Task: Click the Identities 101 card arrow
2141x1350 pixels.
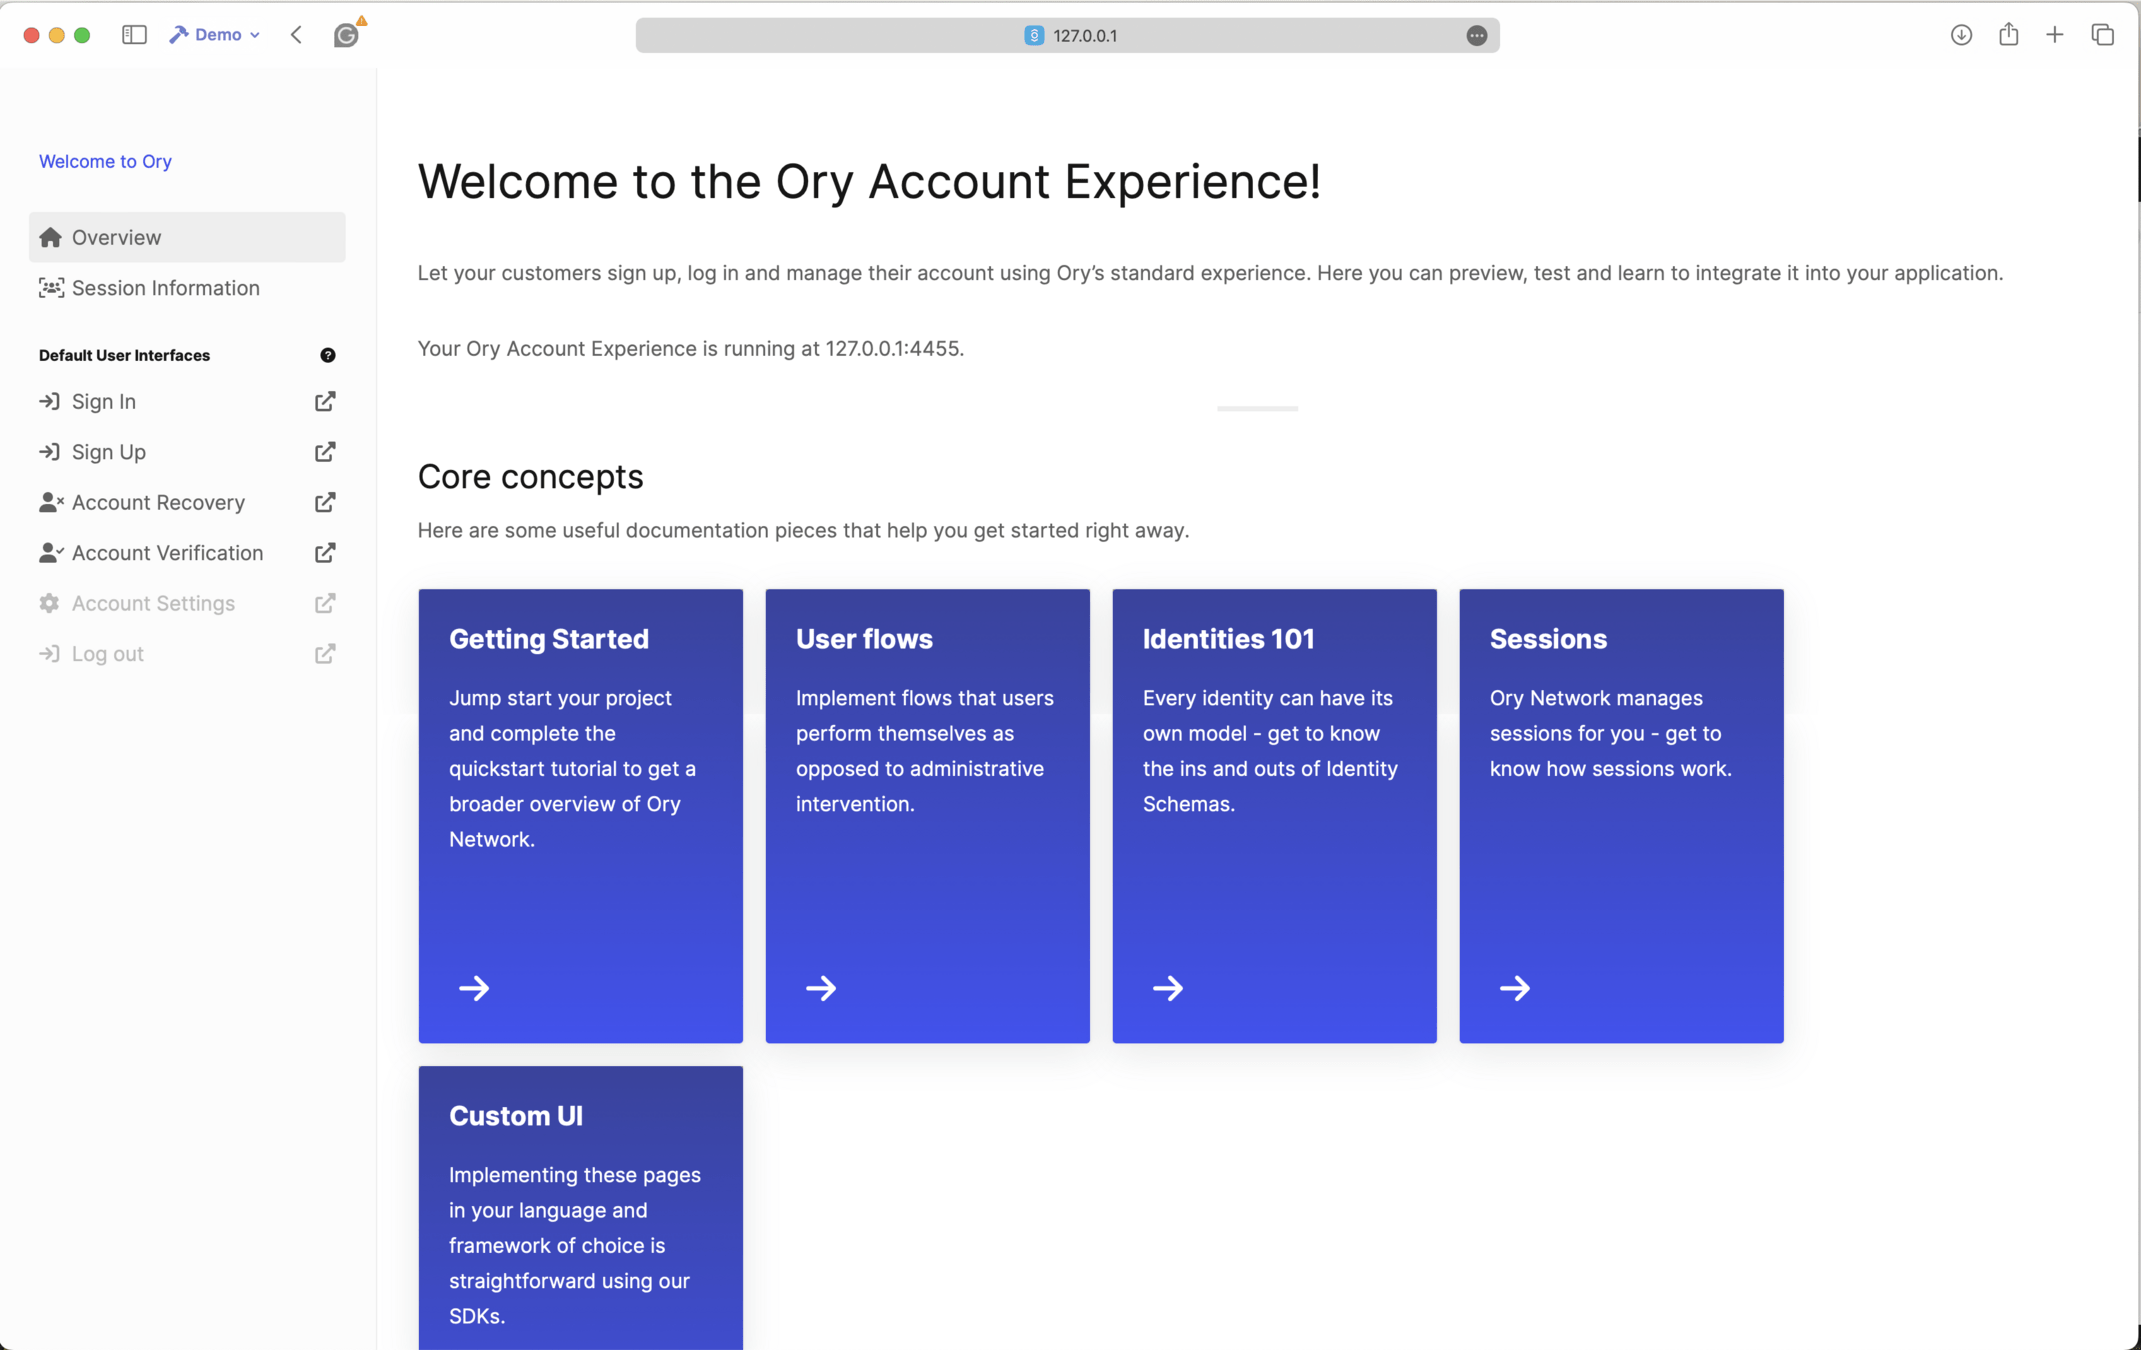Action: click(1167, 988)
